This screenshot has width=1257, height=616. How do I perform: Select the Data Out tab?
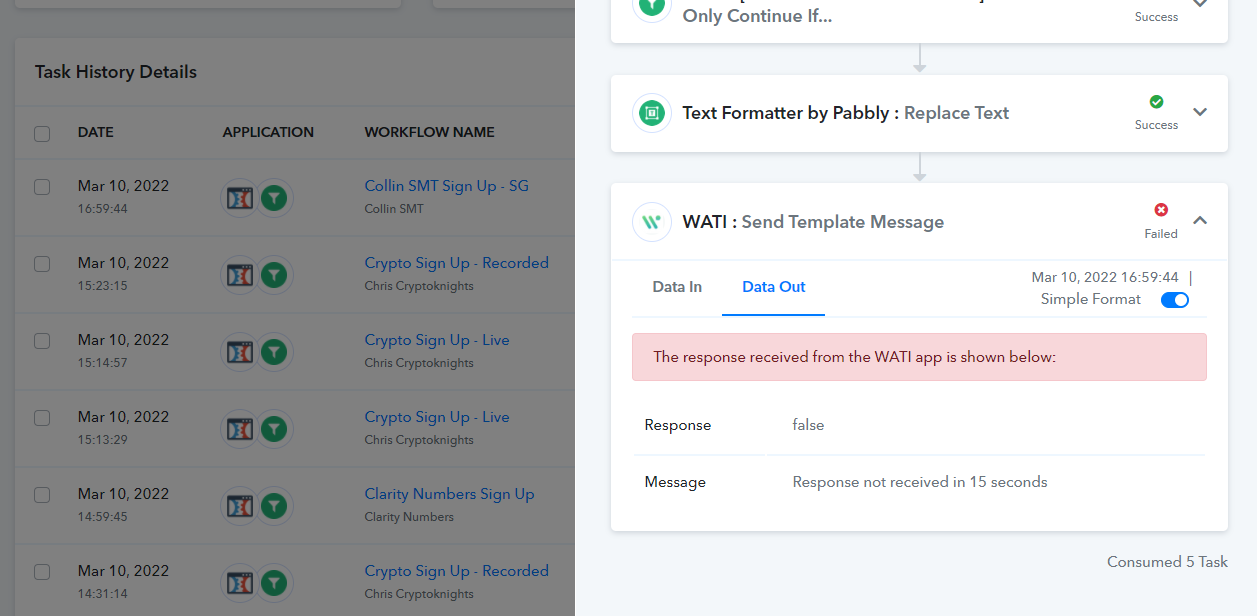tap(774, 287)
